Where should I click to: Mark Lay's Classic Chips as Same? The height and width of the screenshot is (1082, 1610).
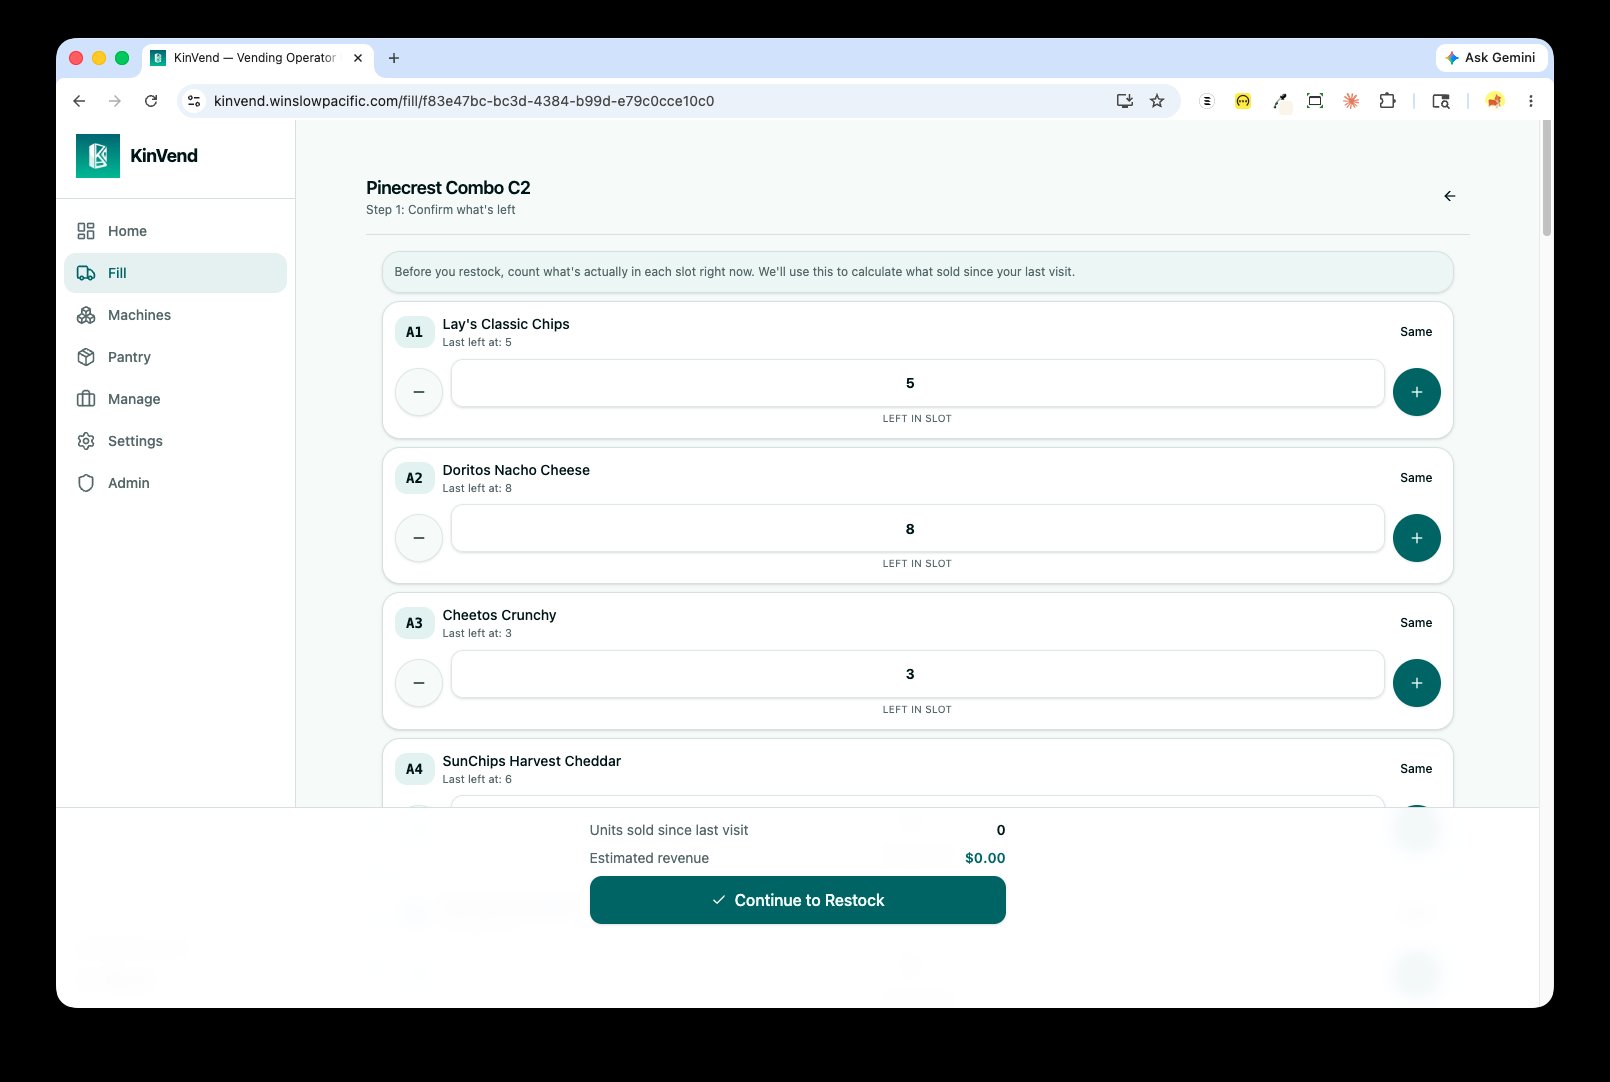(1416, 332)
